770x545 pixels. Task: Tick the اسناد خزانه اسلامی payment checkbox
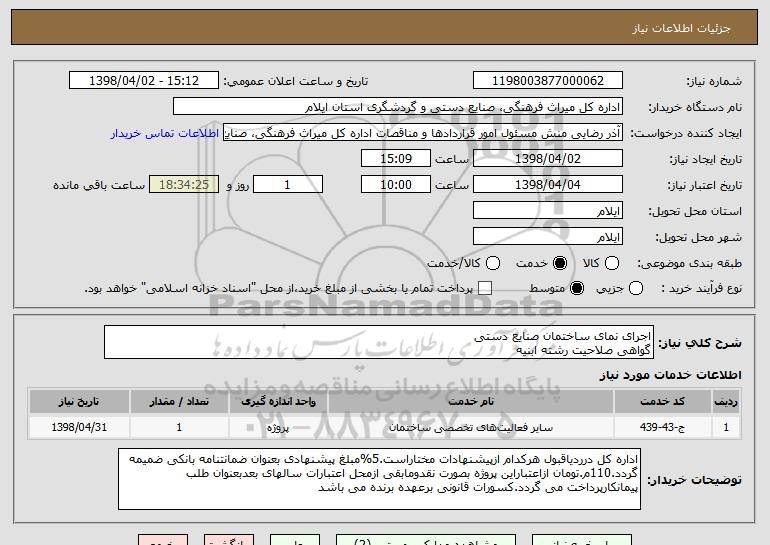point(485,288)
